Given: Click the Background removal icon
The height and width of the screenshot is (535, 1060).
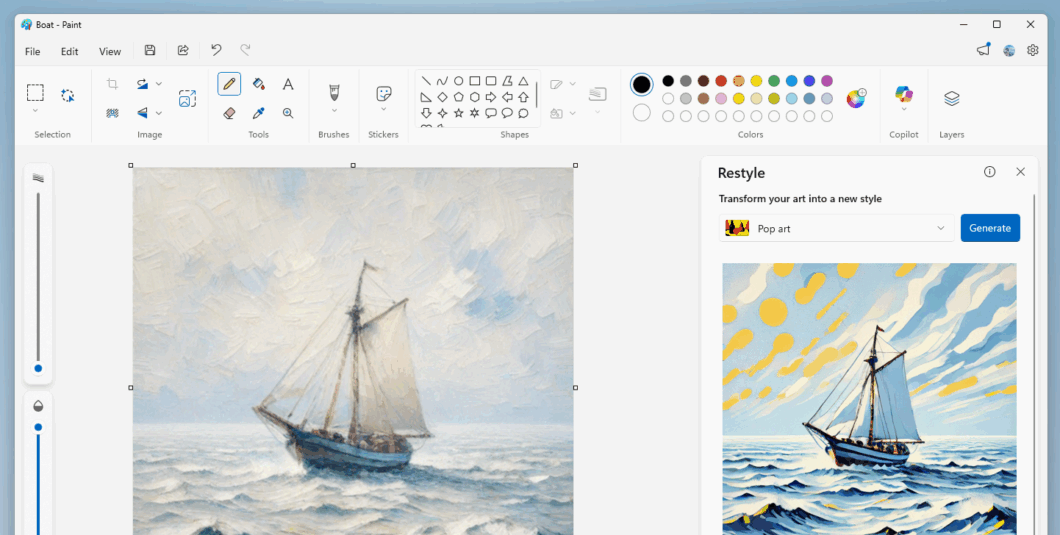Looking at the screenshot, I should [112, 113].
